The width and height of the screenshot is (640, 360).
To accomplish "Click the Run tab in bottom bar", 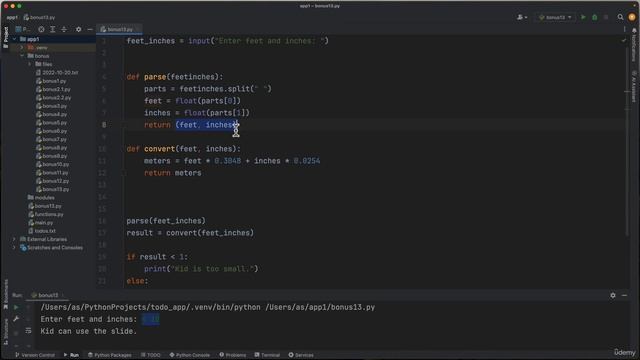I will 71,355.
